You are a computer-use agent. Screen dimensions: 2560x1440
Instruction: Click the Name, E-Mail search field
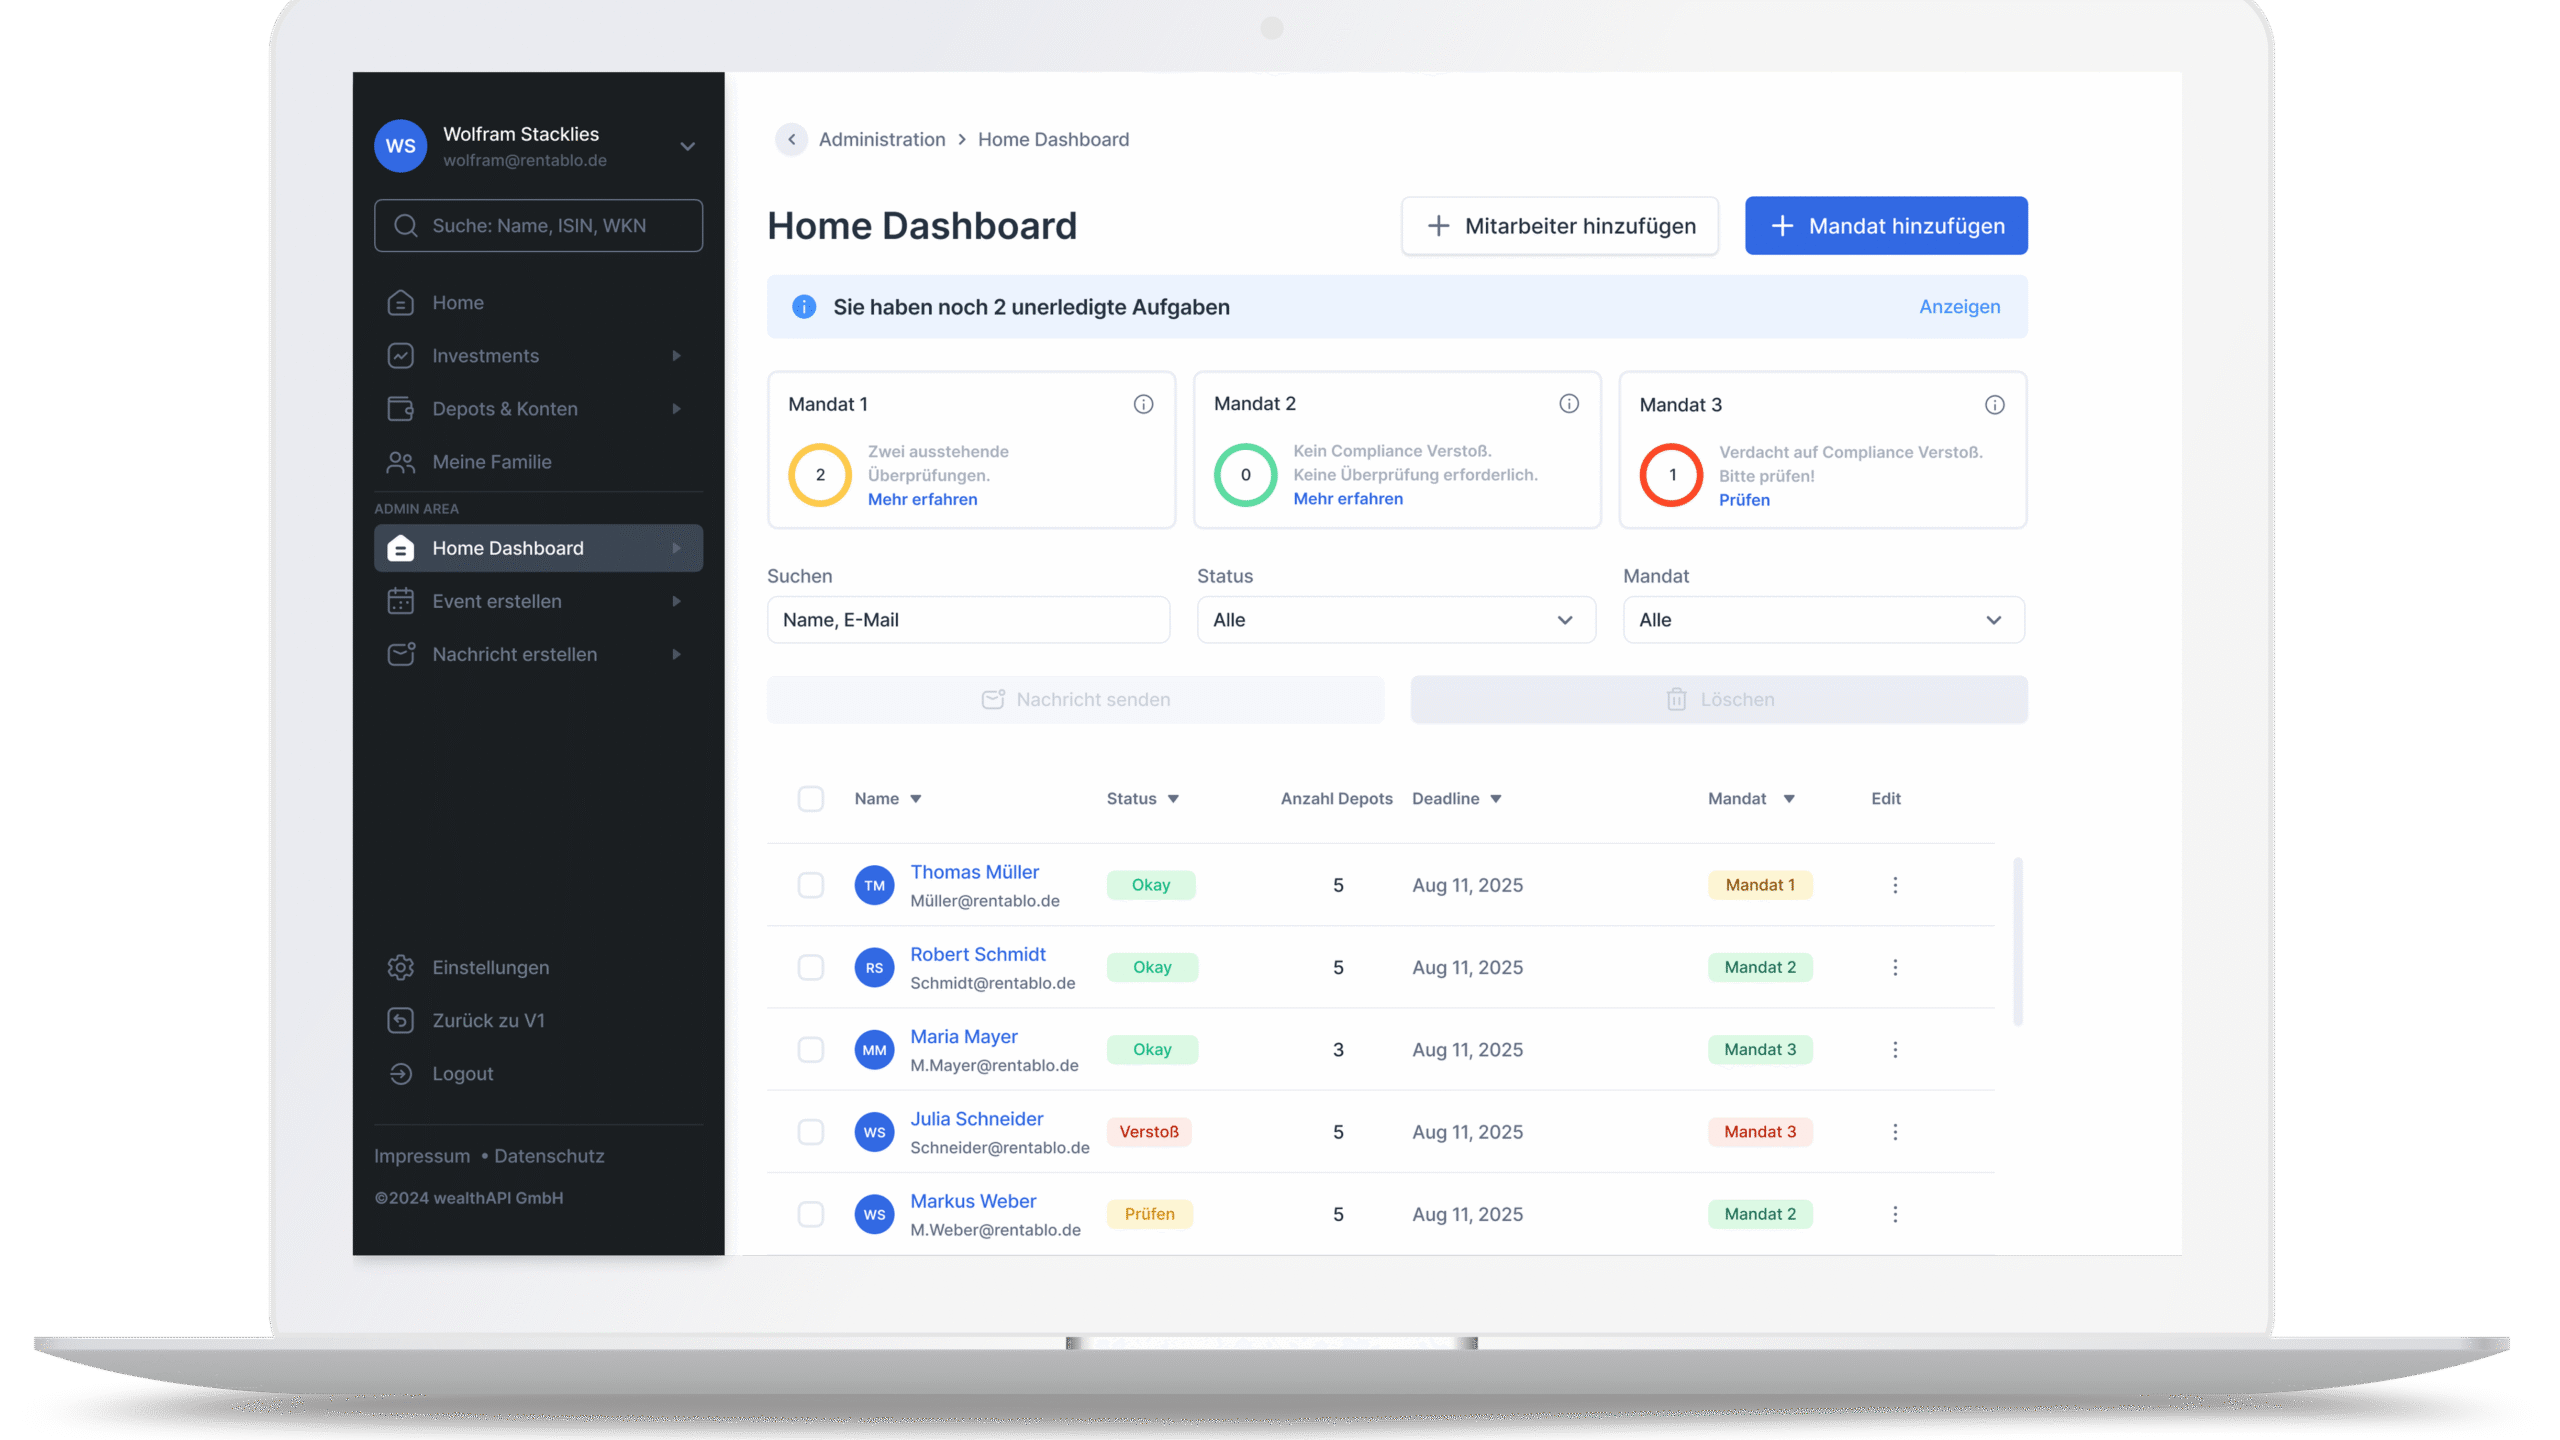(967, 620)
